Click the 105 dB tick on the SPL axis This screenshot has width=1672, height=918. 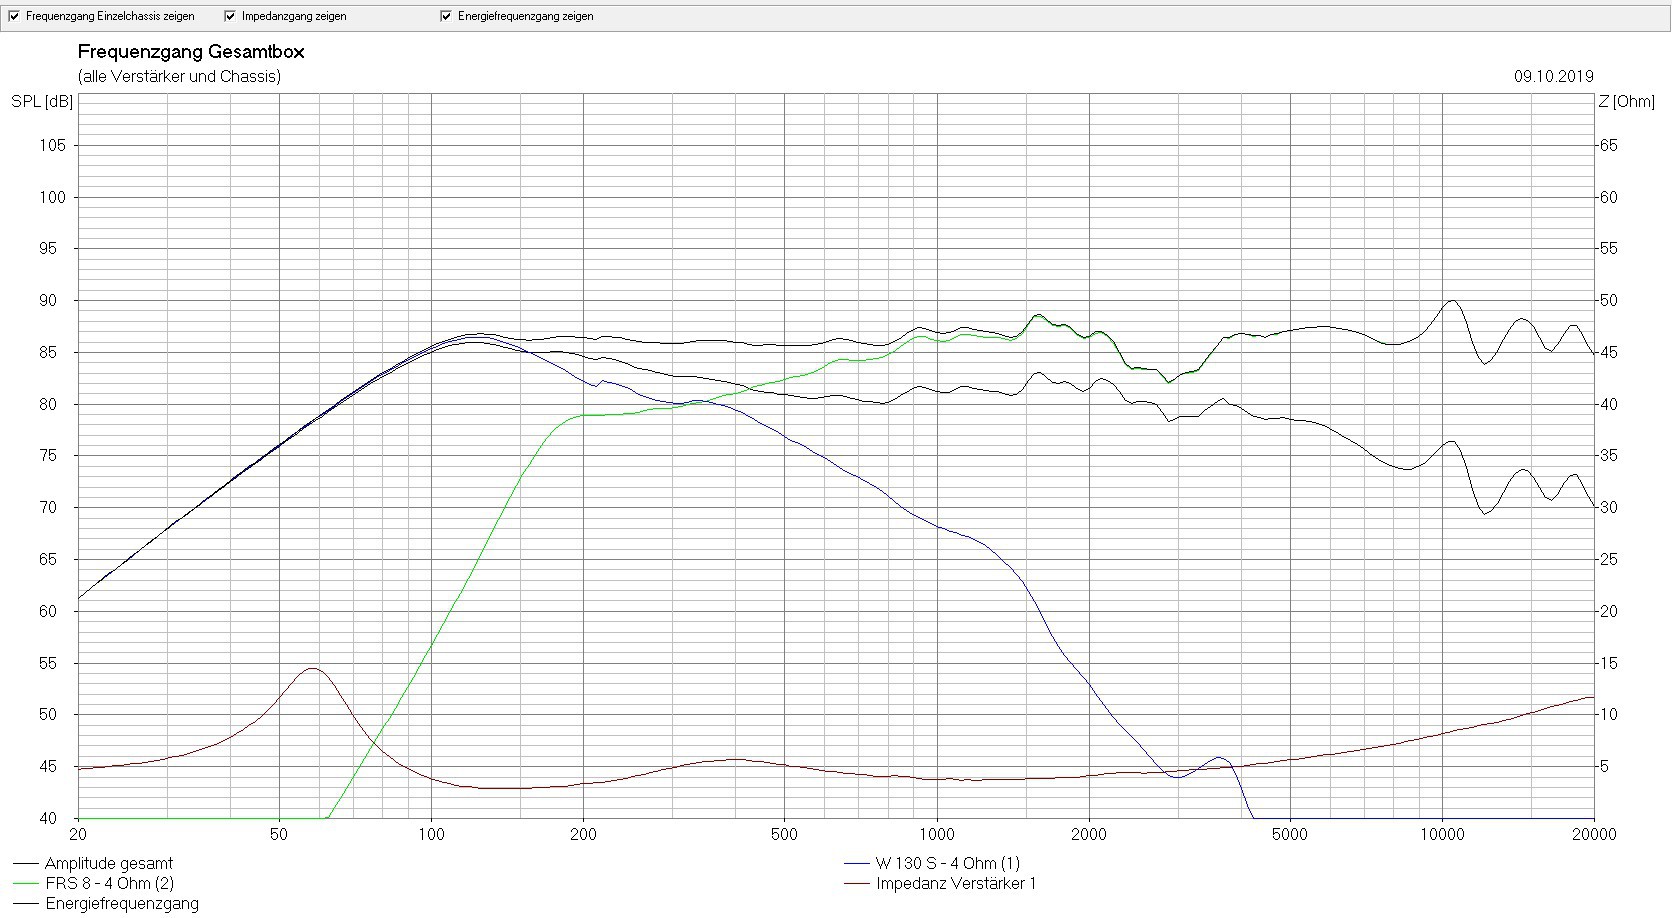point(52,145)
